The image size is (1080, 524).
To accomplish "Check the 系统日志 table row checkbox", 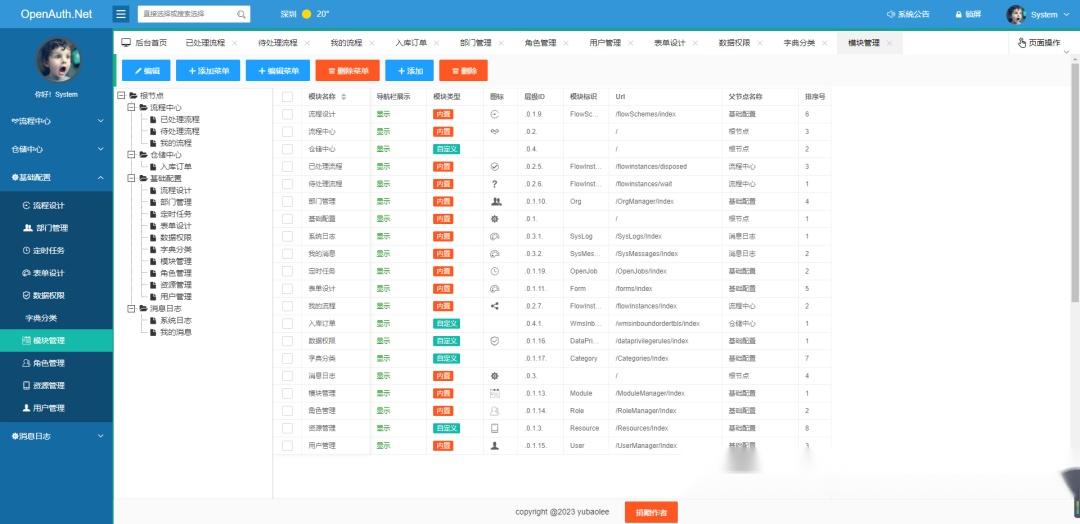I will [287, 236].
